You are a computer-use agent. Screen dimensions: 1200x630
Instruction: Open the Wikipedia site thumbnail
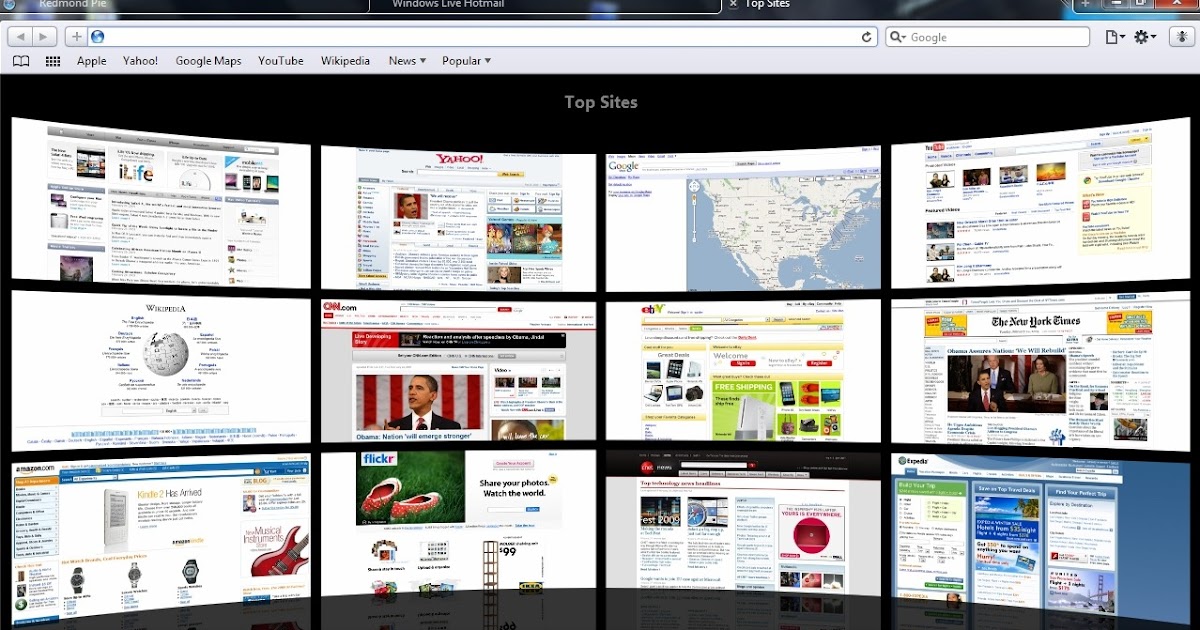click(x=161, y=370)
